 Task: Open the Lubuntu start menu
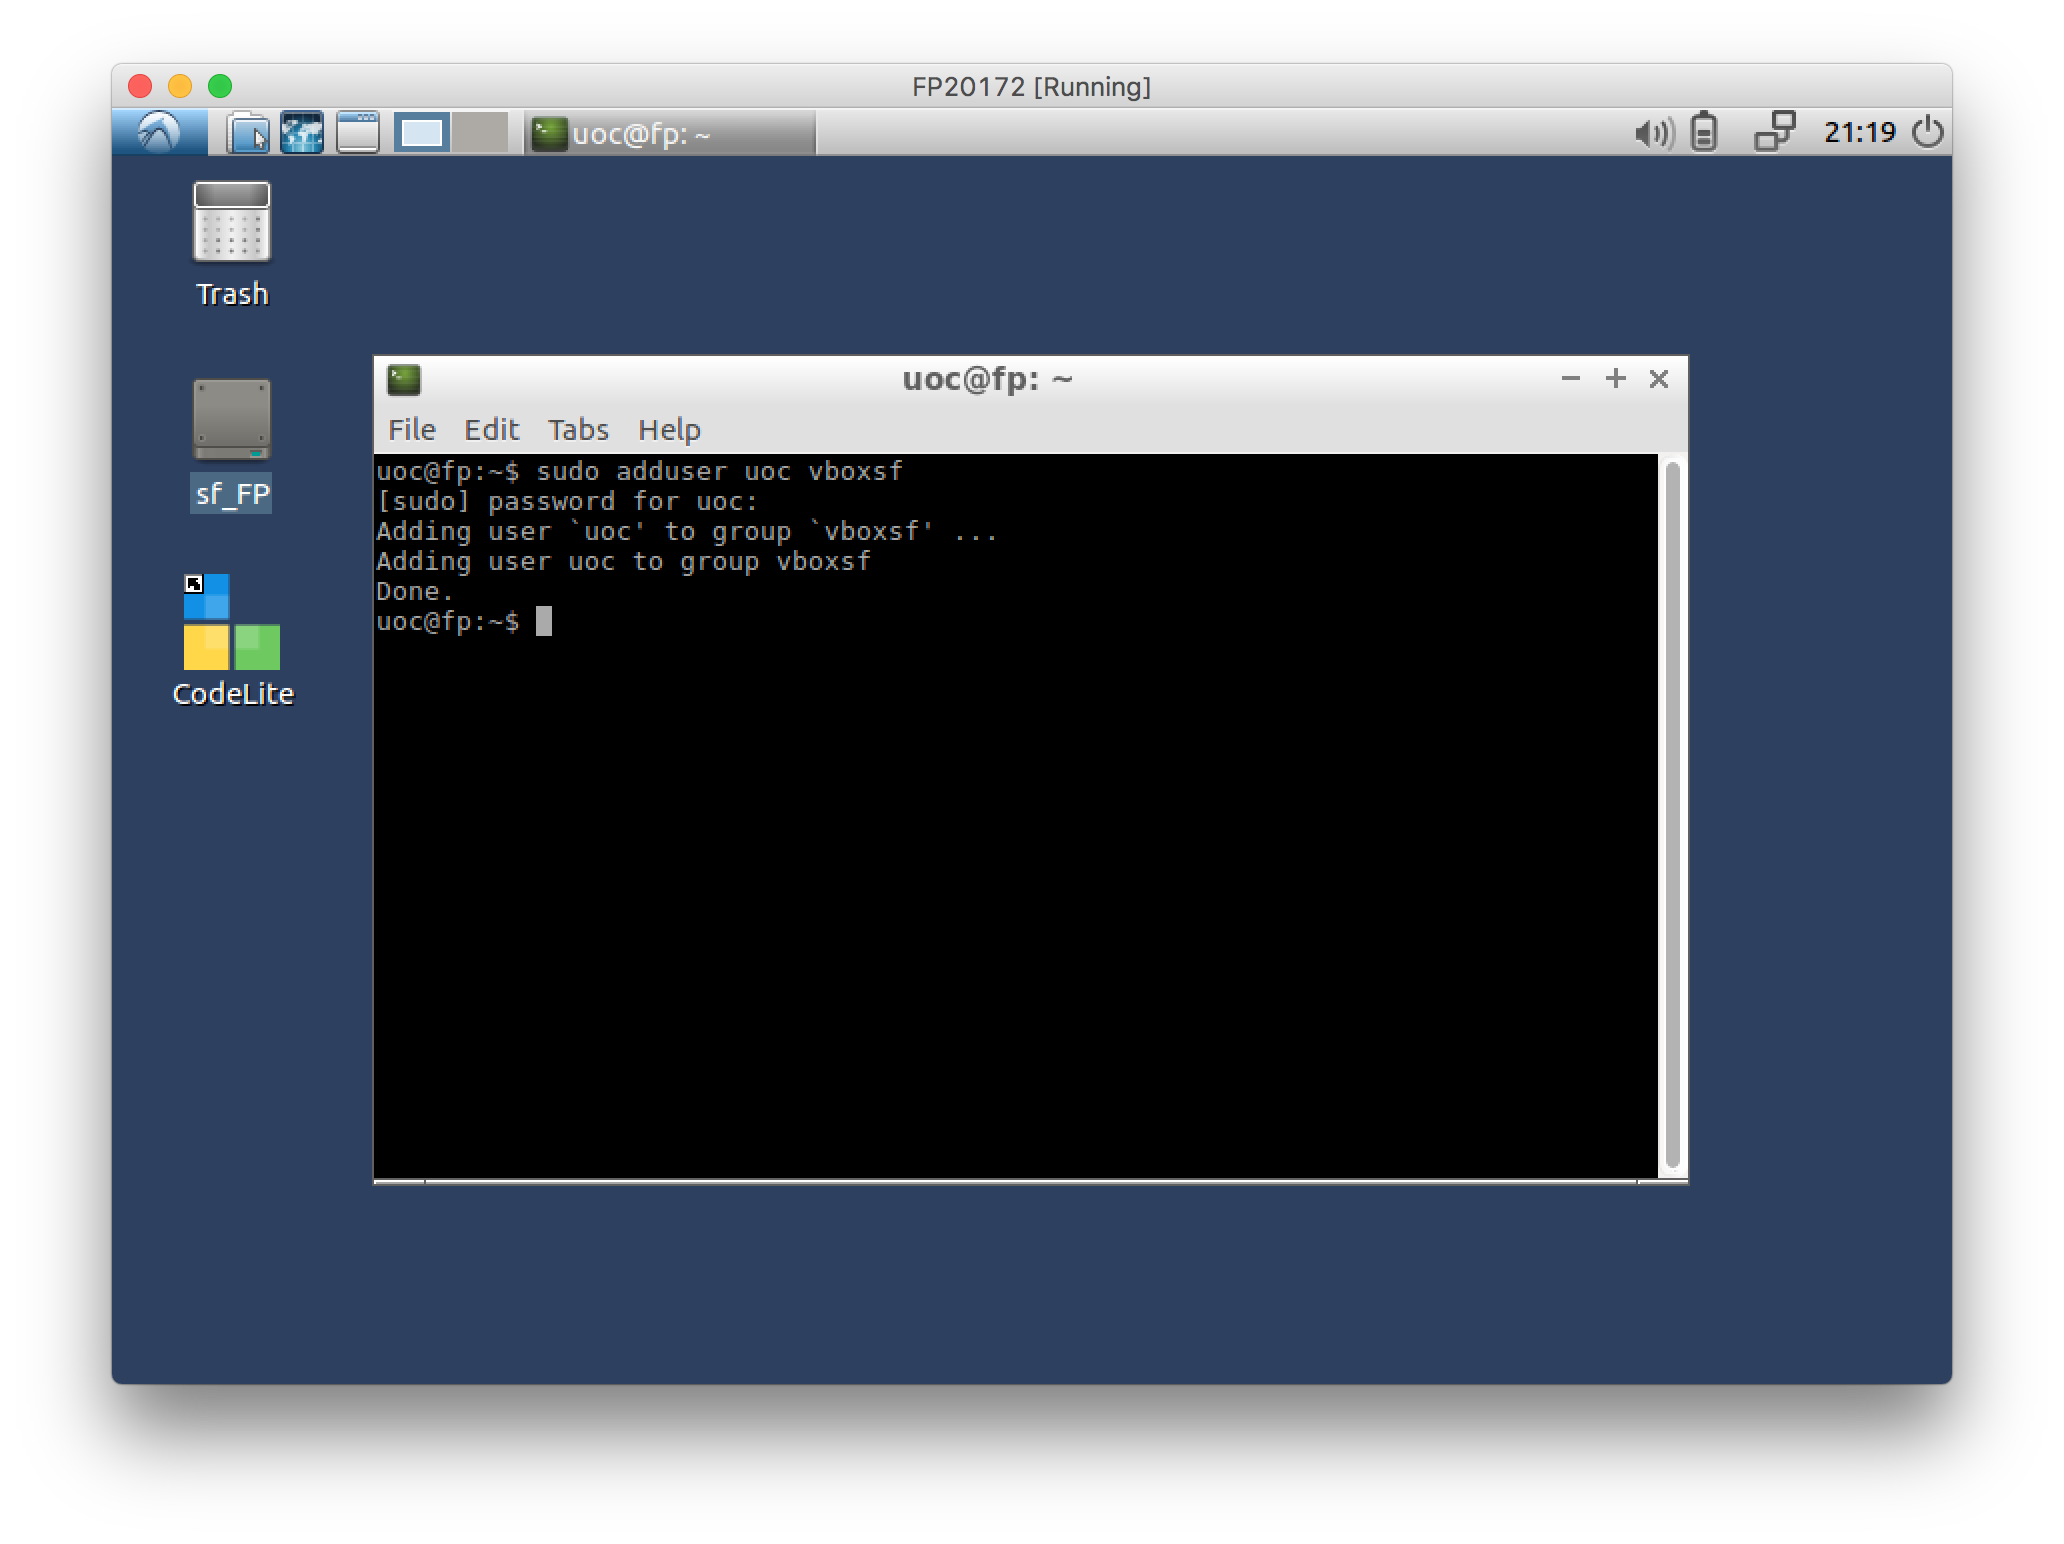pyautogui.click(x=160, y=132)
